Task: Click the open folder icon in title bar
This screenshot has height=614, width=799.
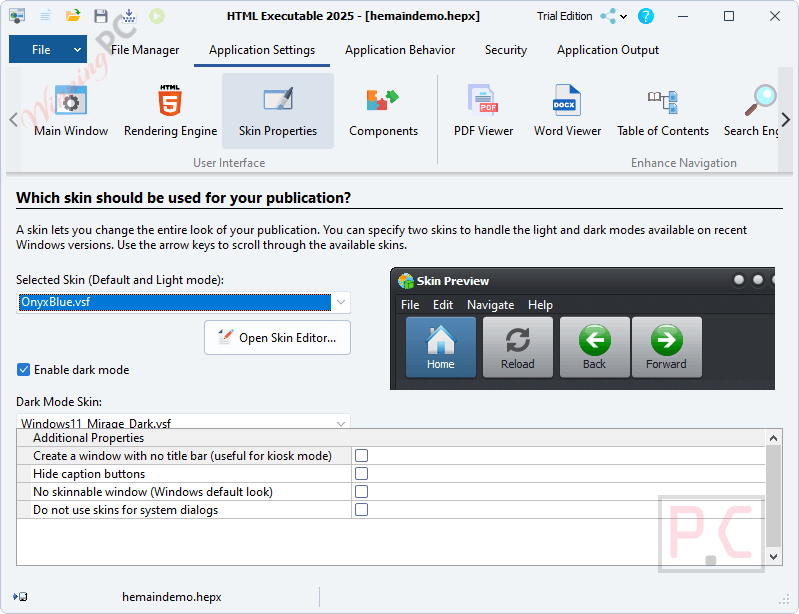Action: [73, 16]
